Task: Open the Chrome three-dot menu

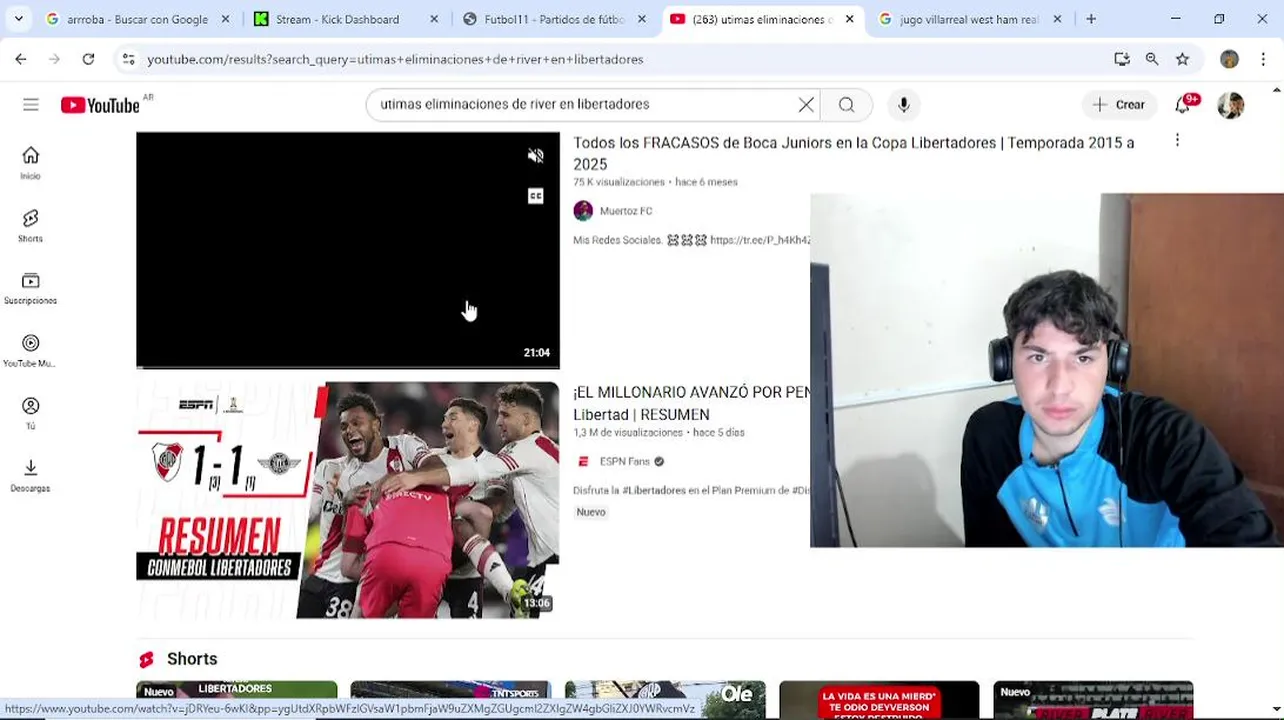Action: pyautogui.click(x=1263, y=59)
